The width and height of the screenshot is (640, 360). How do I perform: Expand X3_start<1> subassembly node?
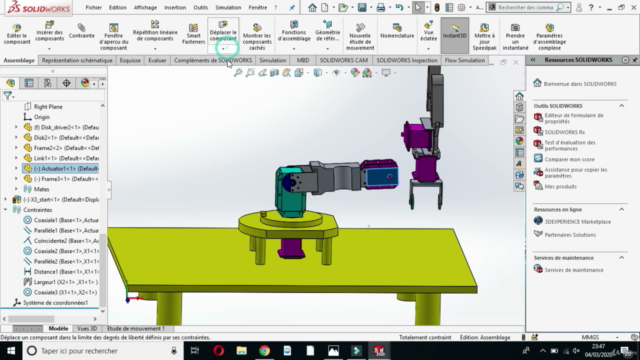(x=6, y=200)
